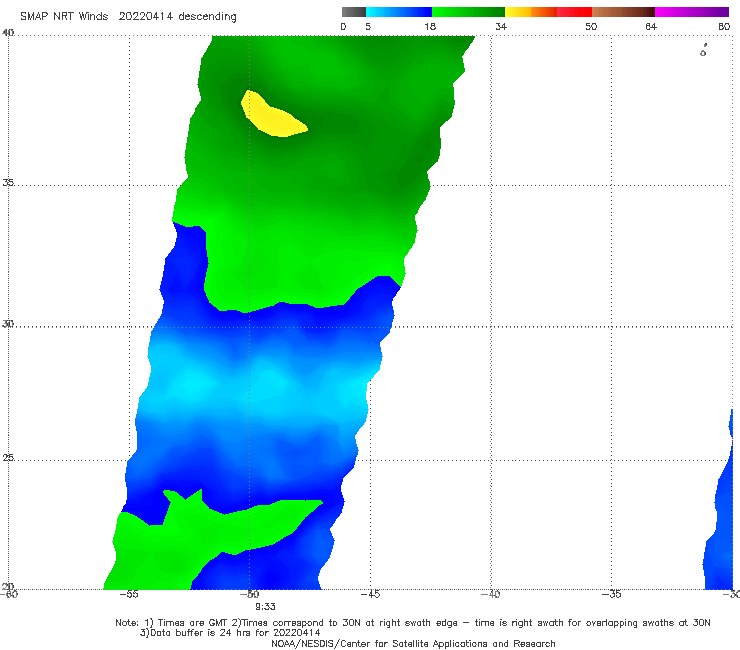Click the green 18-34 segment of the color bar
The image size is (740, 650).
(x=468, y=12)
